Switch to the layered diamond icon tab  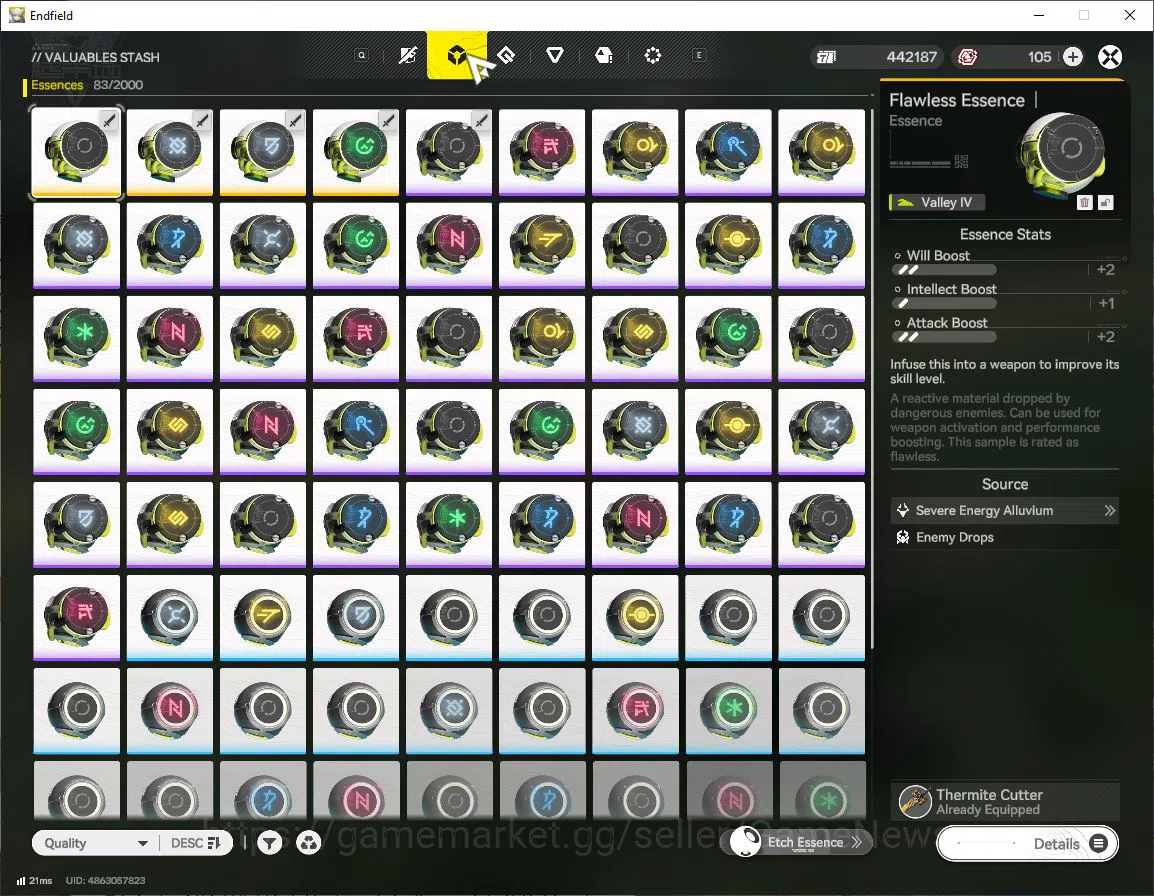506,55
